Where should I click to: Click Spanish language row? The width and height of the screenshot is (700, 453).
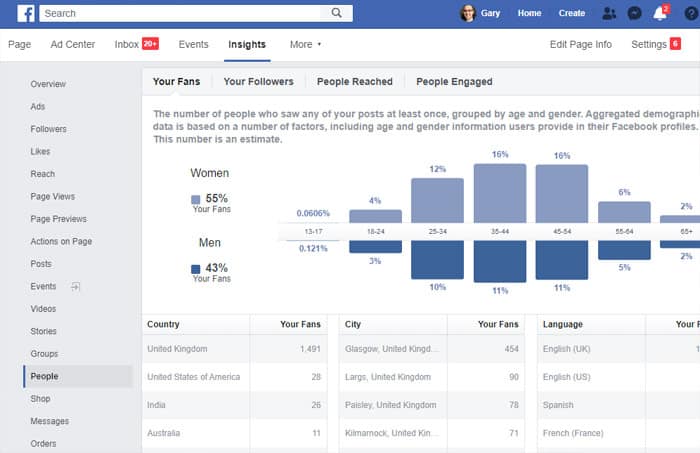click(x=619, y=405)
